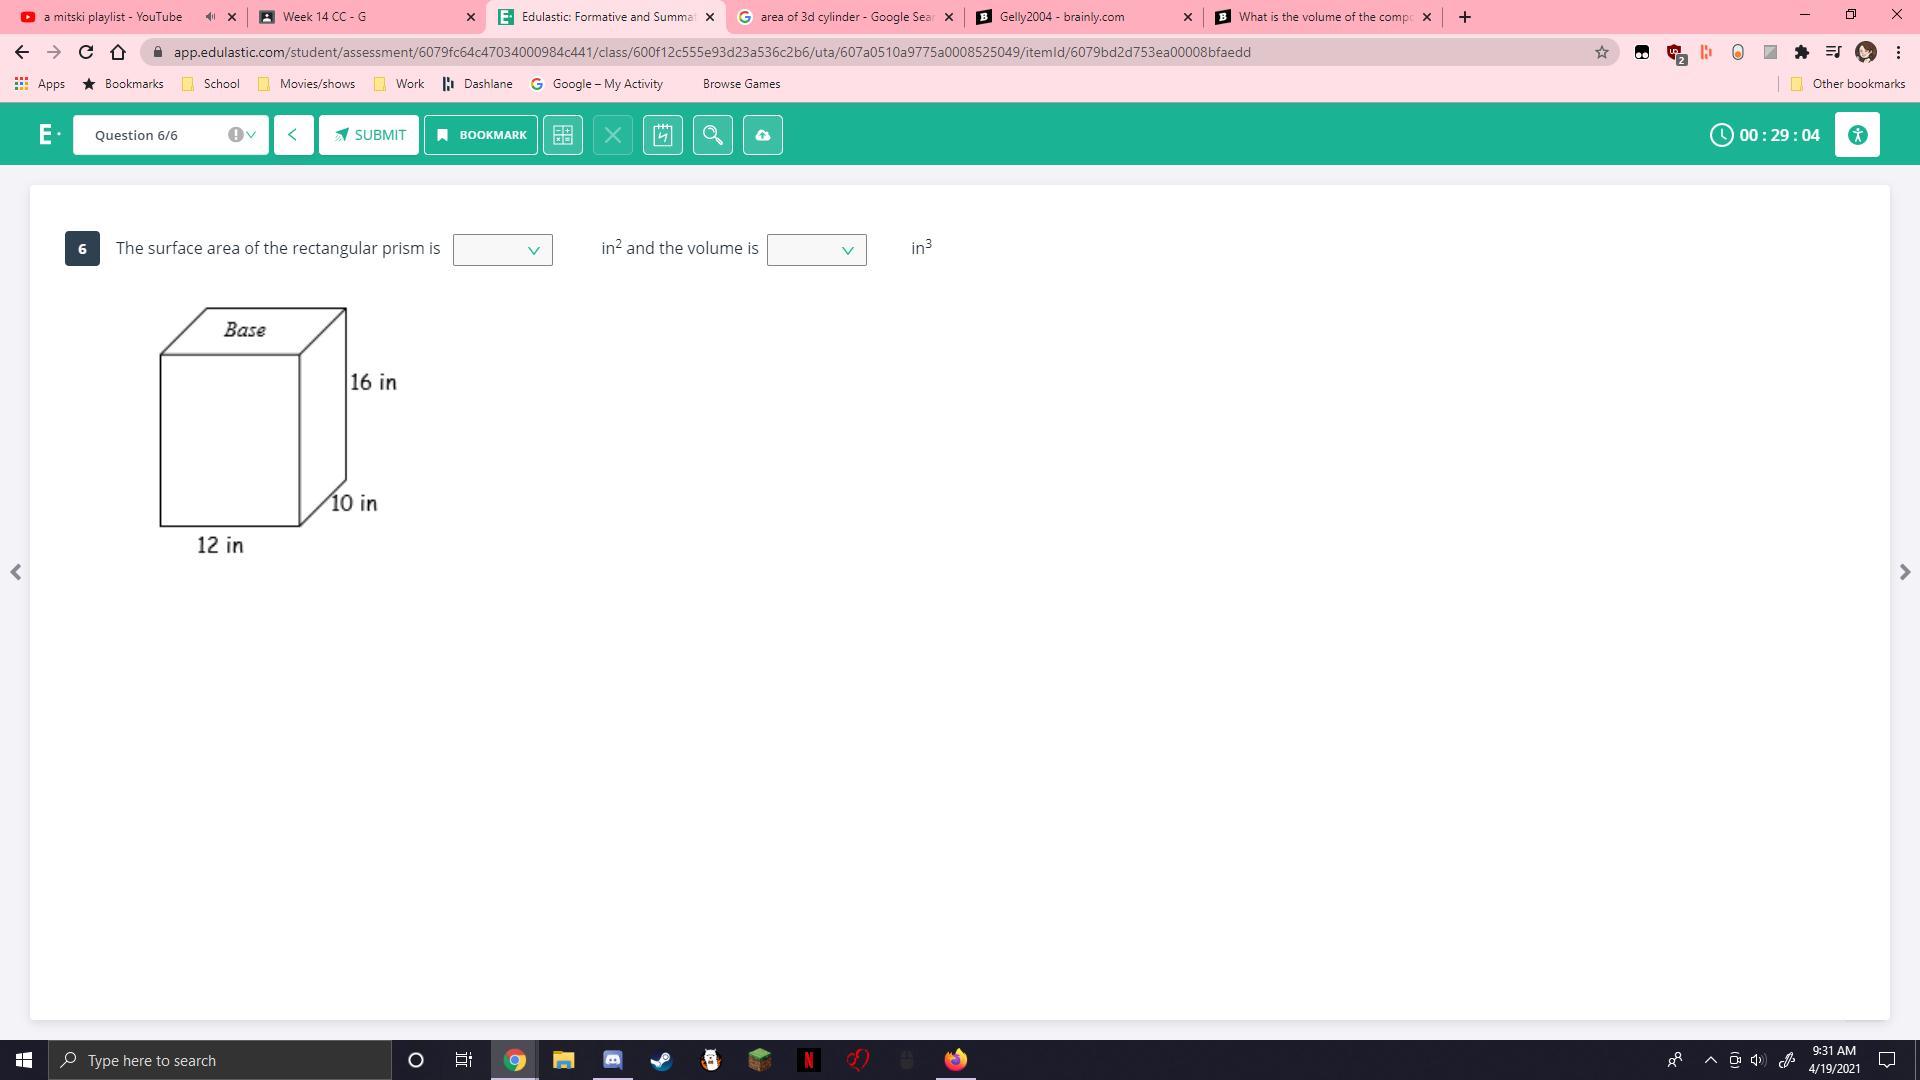Open the calculator tool
Screen dimensions: 1920x1080
pyautogui.click(x=562, y=135)
